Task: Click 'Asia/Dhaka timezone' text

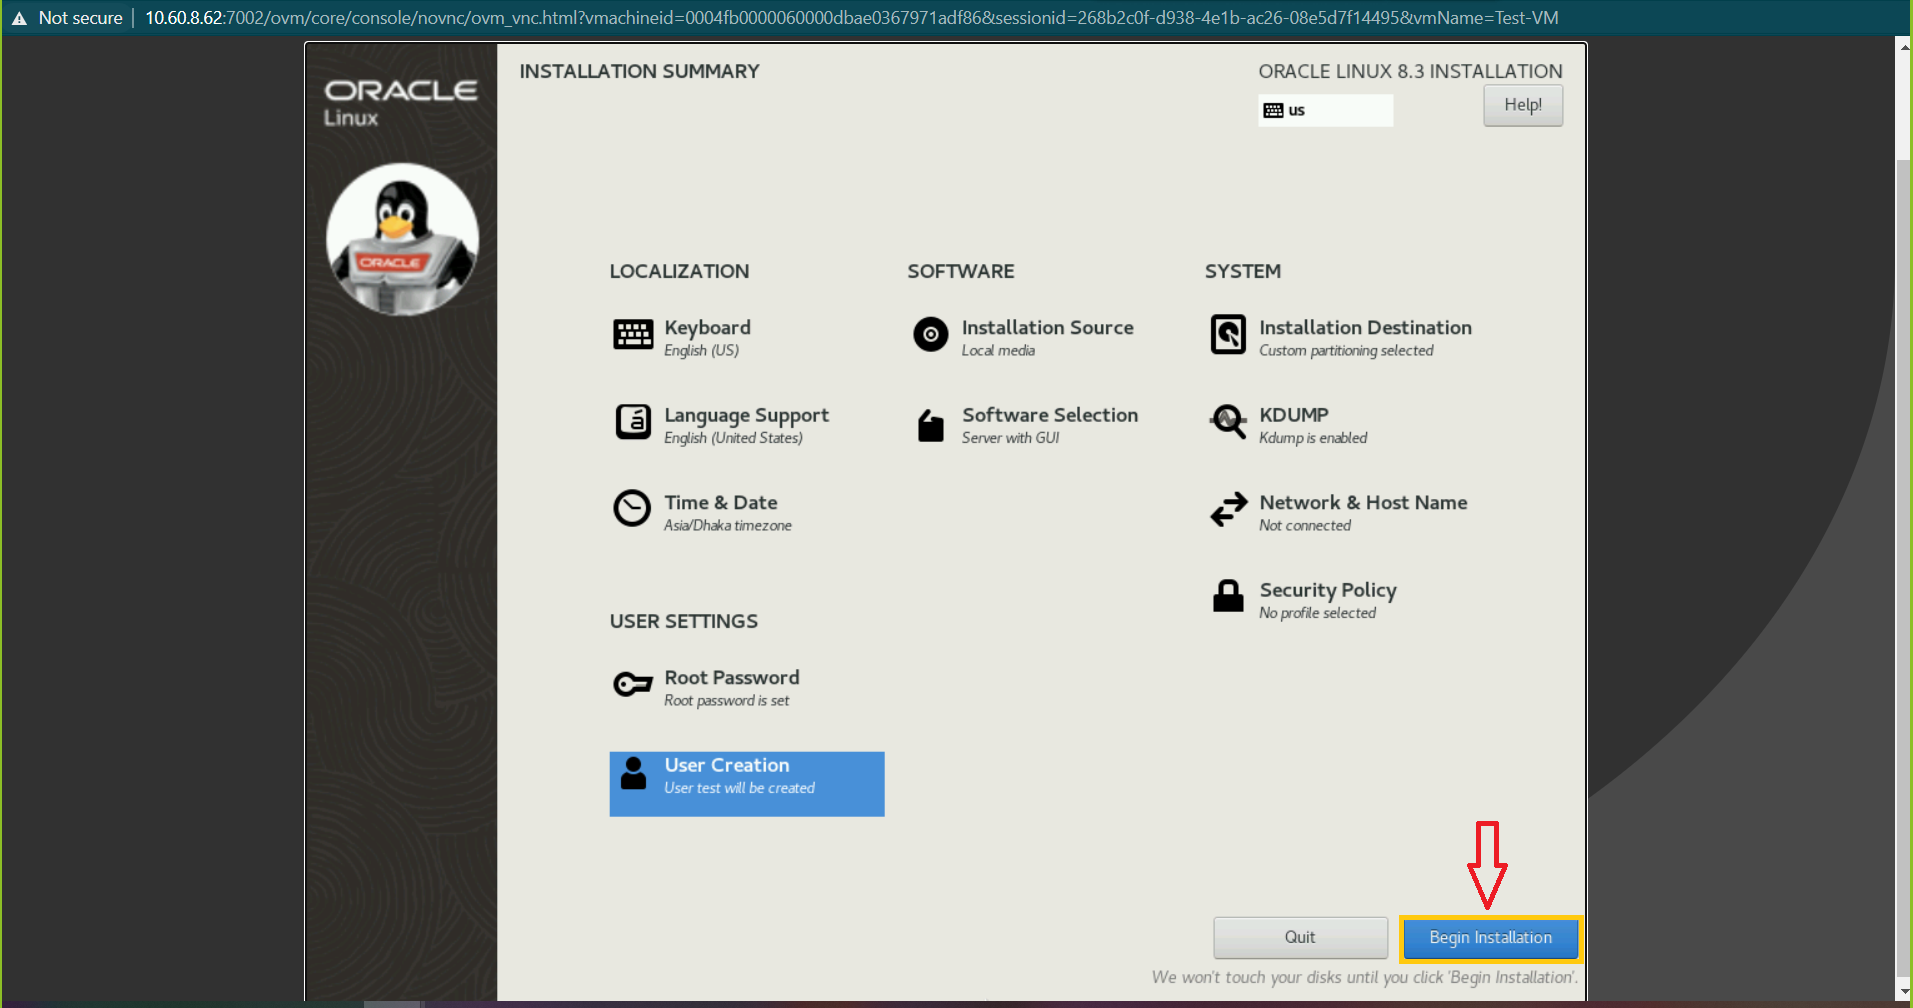Action: (727, 526)
